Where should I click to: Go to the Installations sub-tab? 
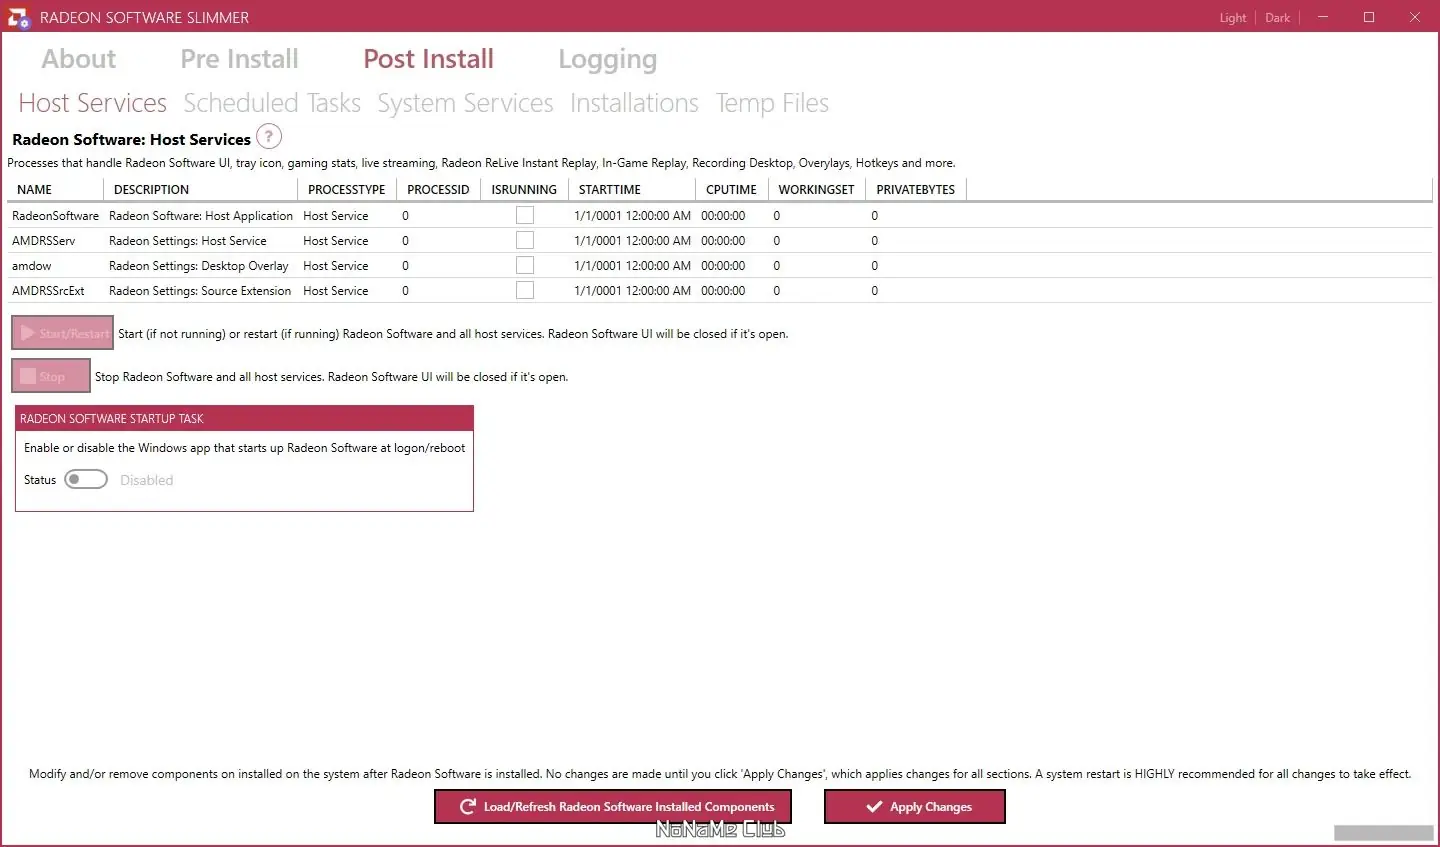(634, 103)
